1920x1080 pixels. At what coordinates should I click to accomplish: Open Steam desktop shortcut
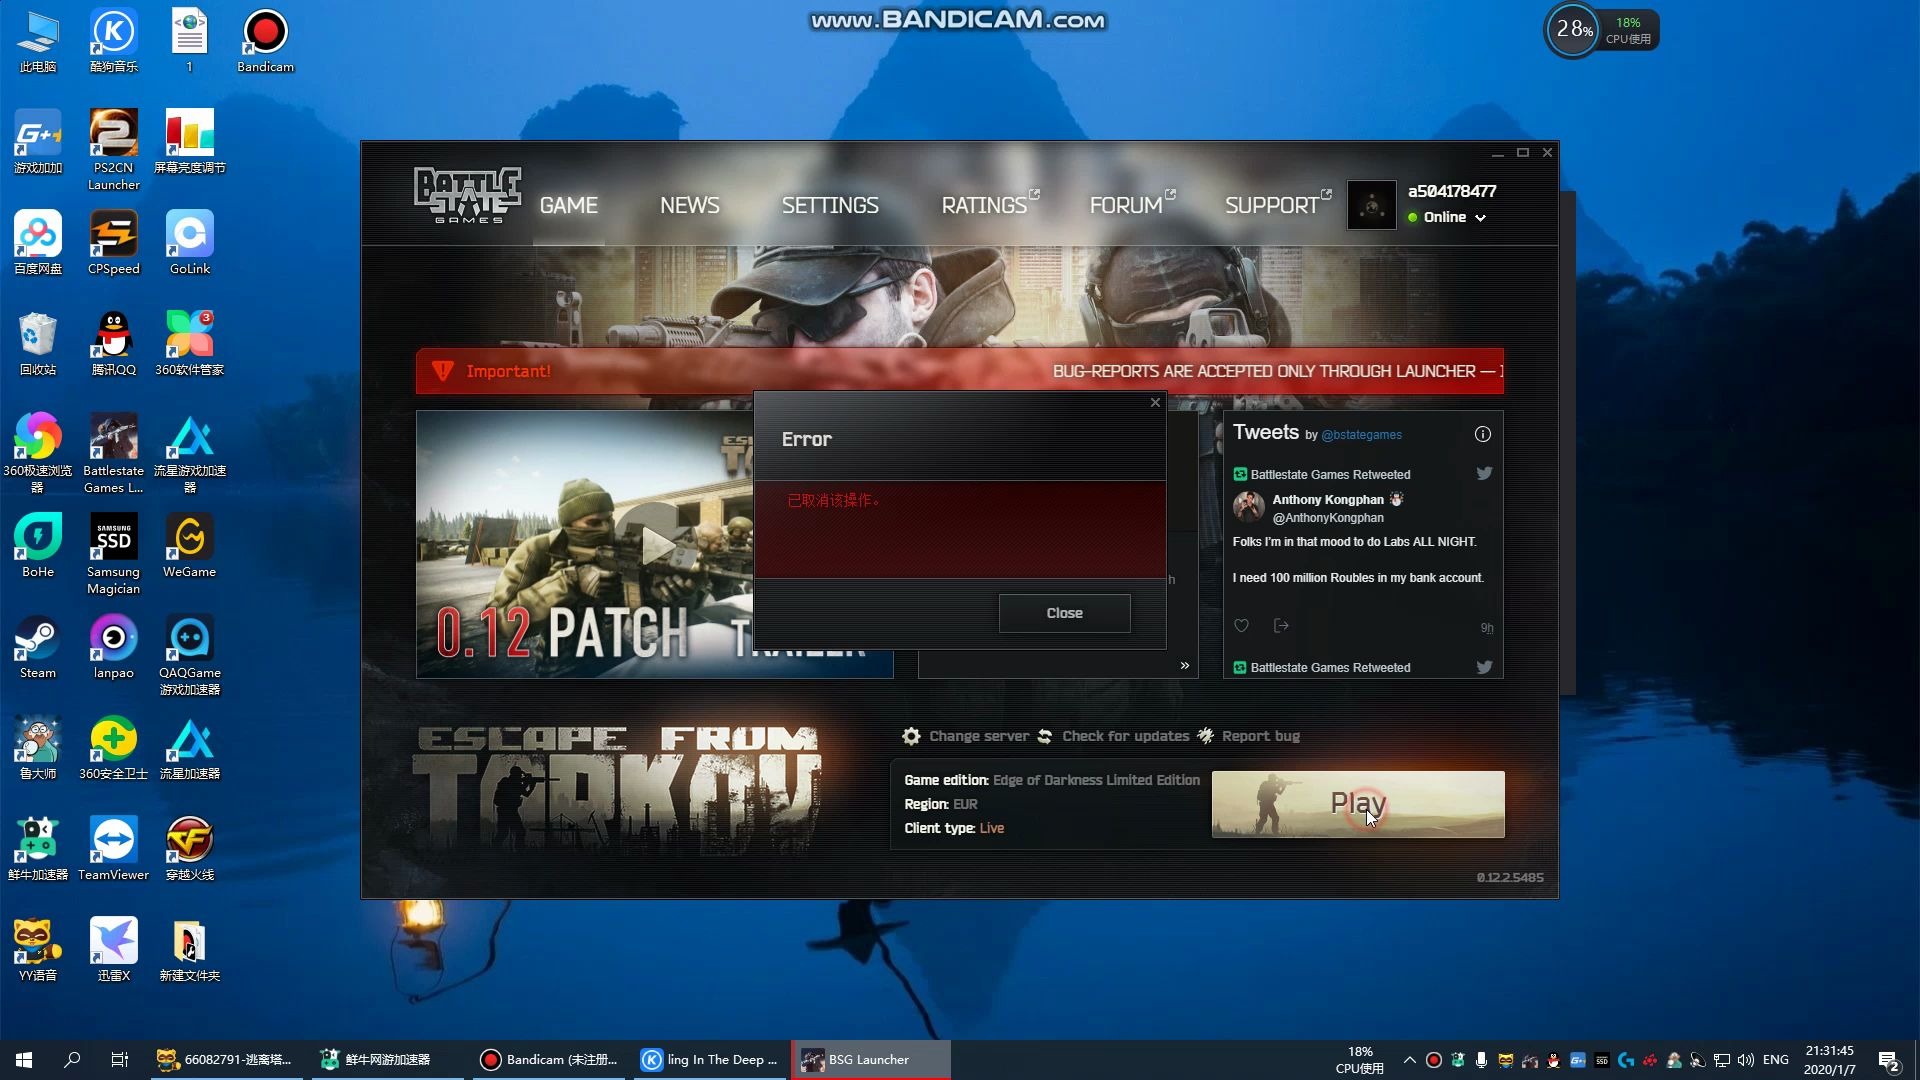pyautogui.click(x=38, y=648)
